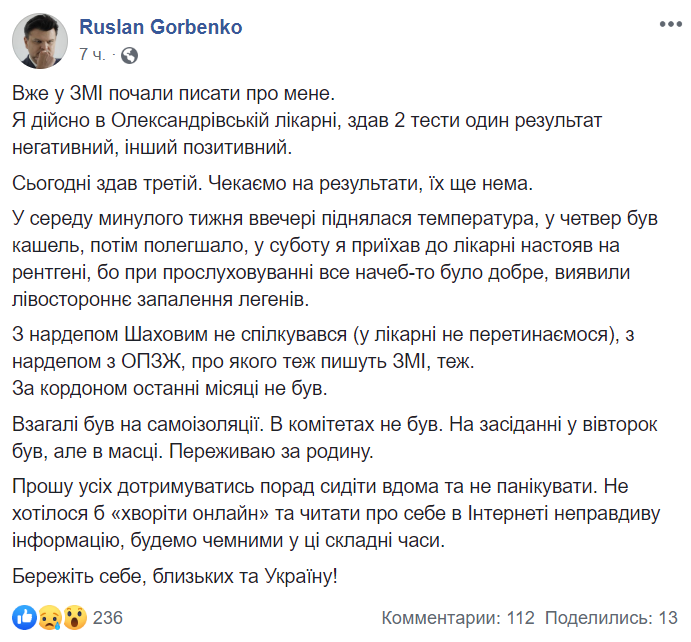View the 236 reactions list
Viewport: 691px width, 642px height.
click(x=108, y=618)
